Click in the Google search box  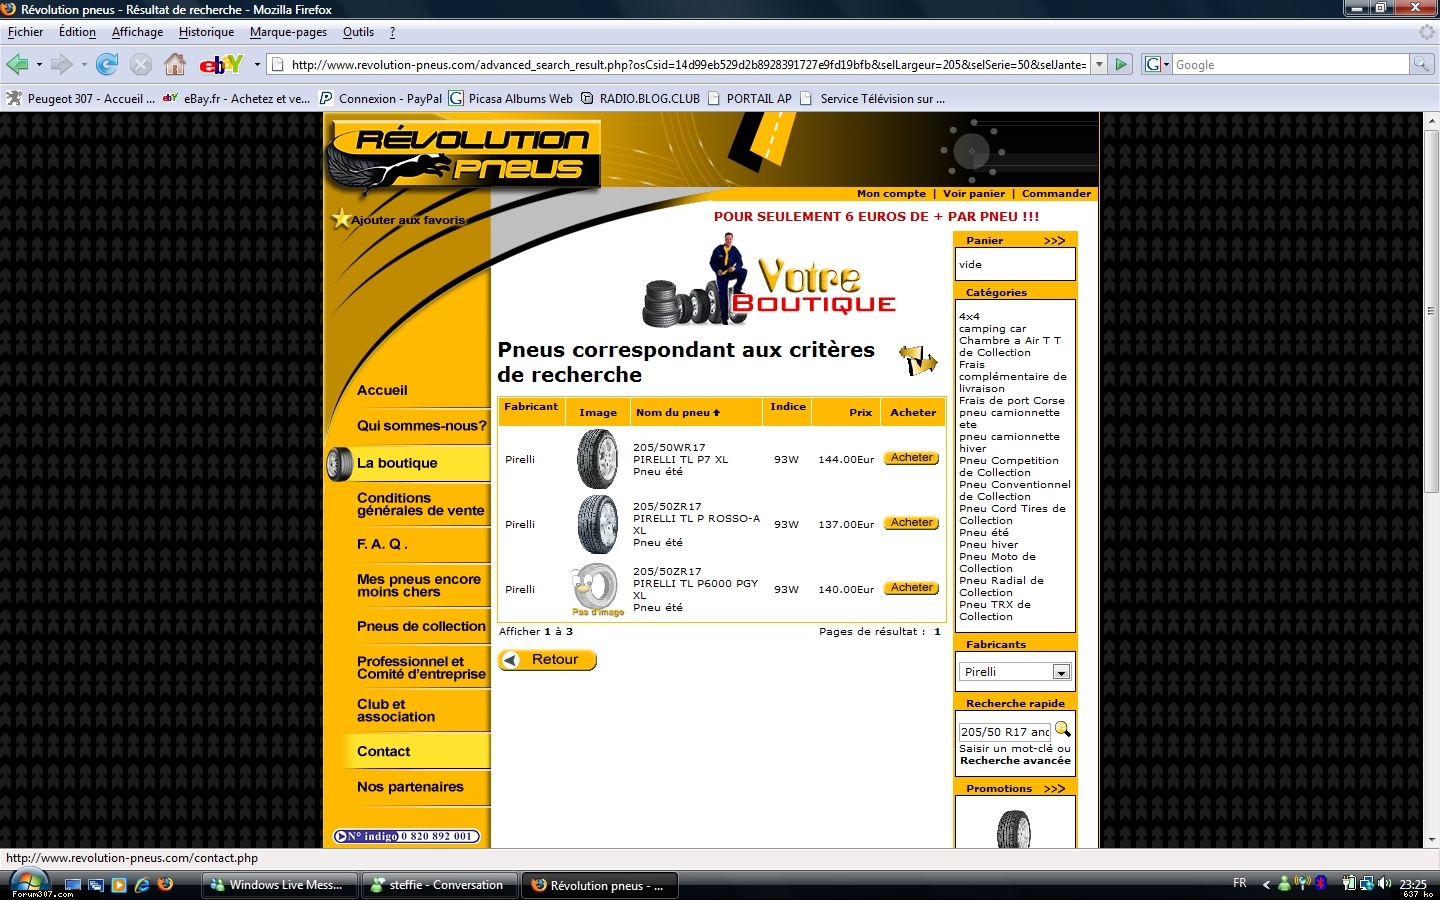pos(1290,64)
